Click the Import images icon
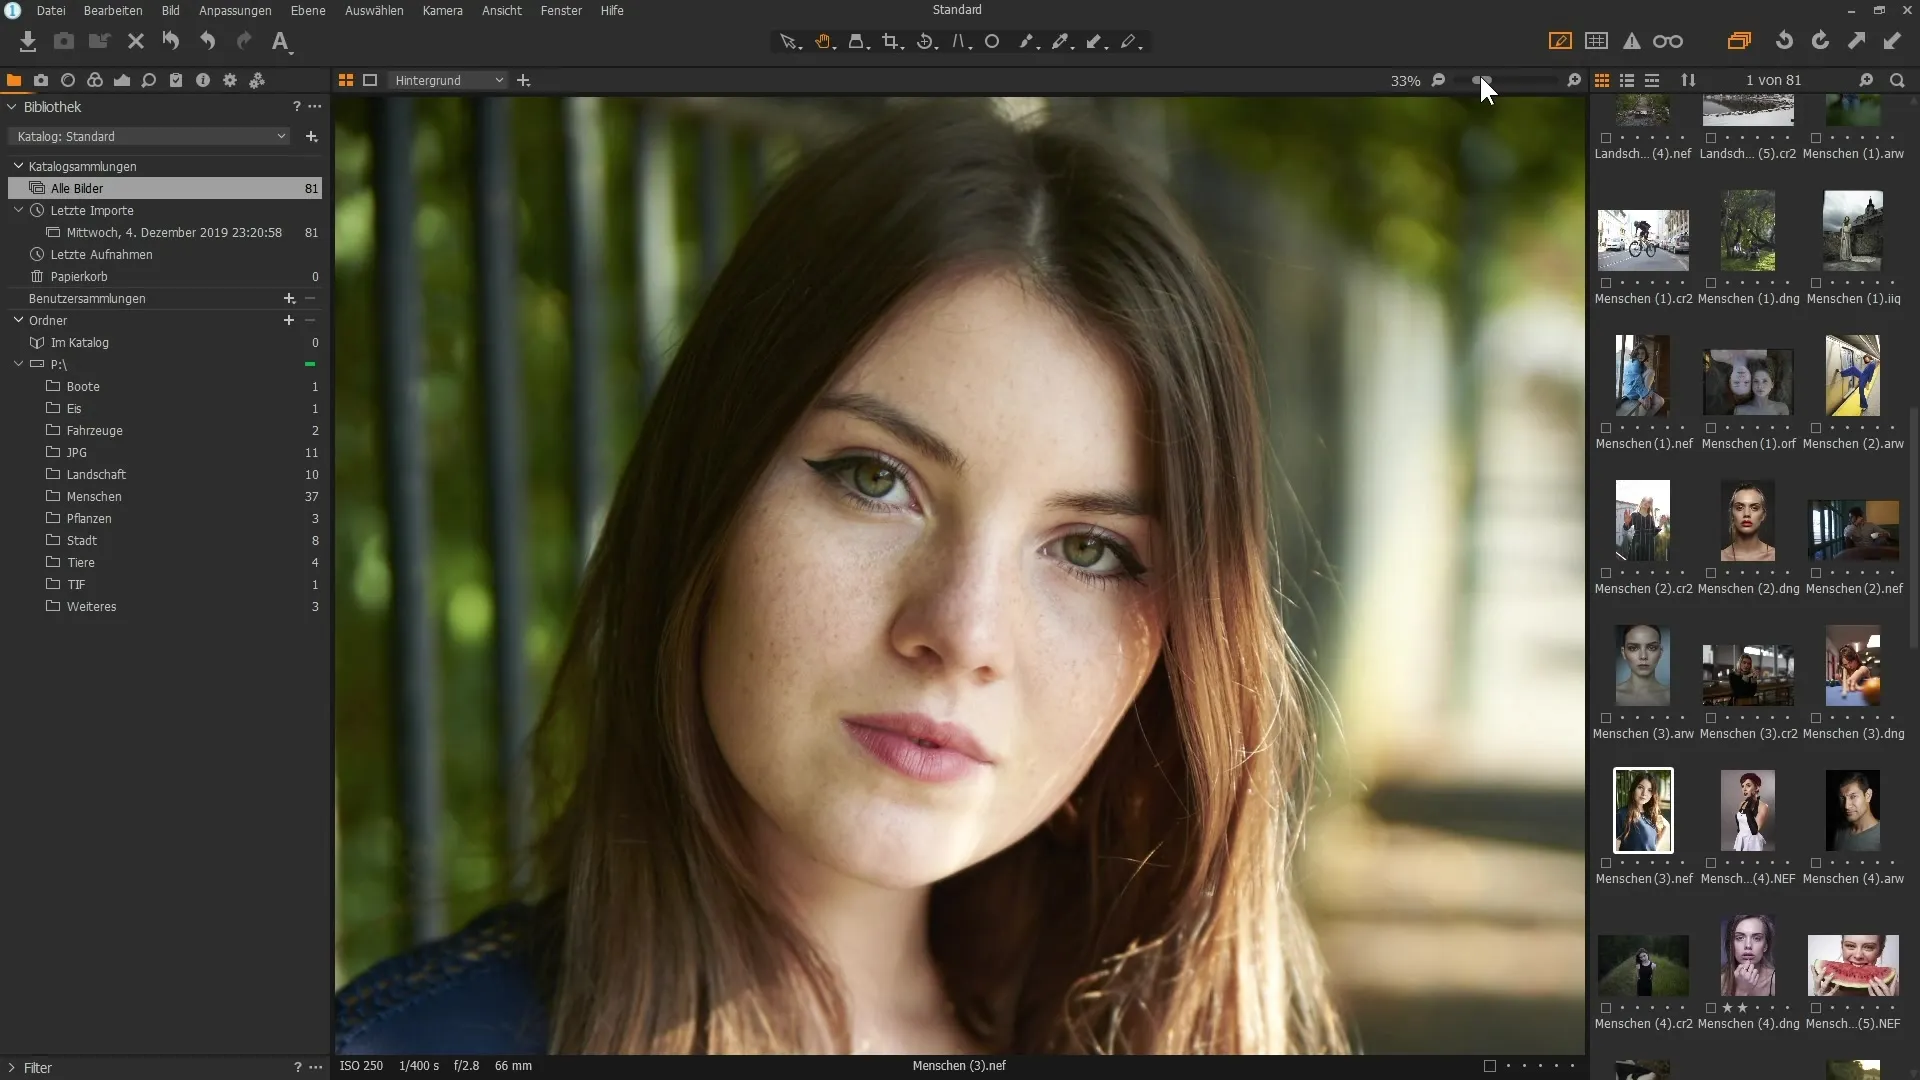 pos(28,41)
